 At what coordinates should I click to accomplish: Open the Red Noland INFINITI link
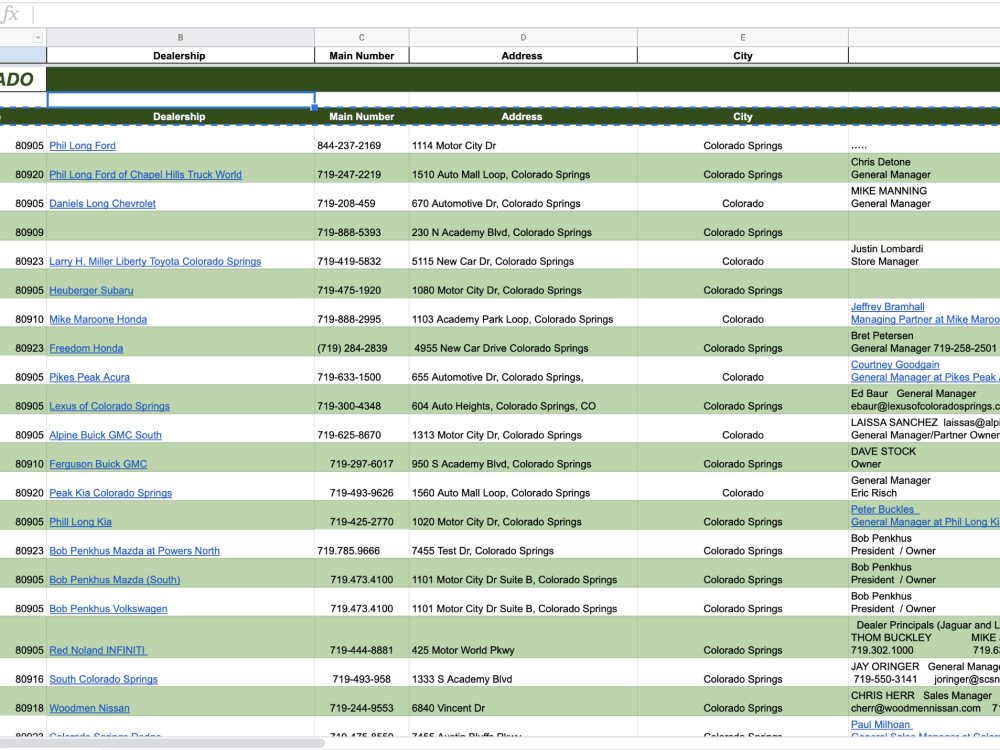(x=98, y=651)
